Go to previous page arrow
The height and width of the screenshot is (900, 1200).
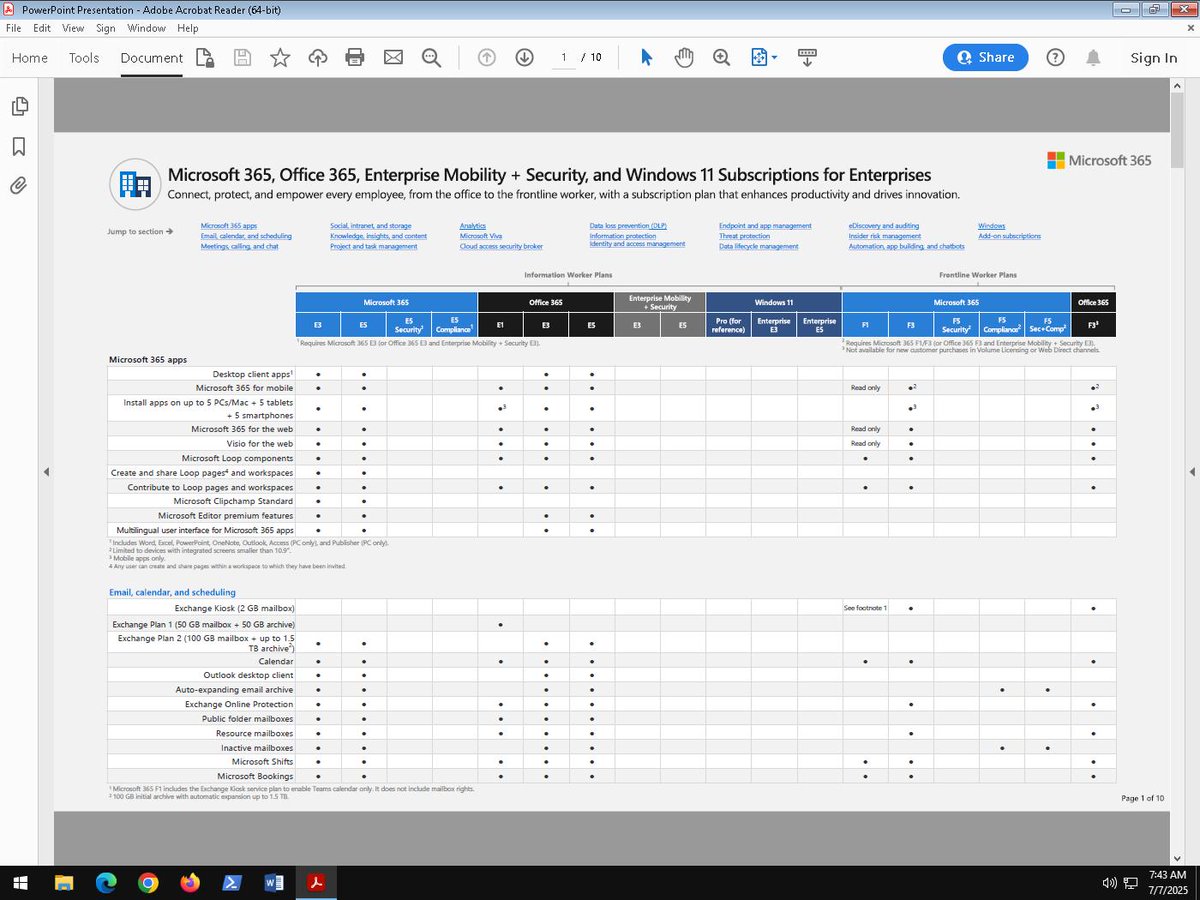pos(487,57)
